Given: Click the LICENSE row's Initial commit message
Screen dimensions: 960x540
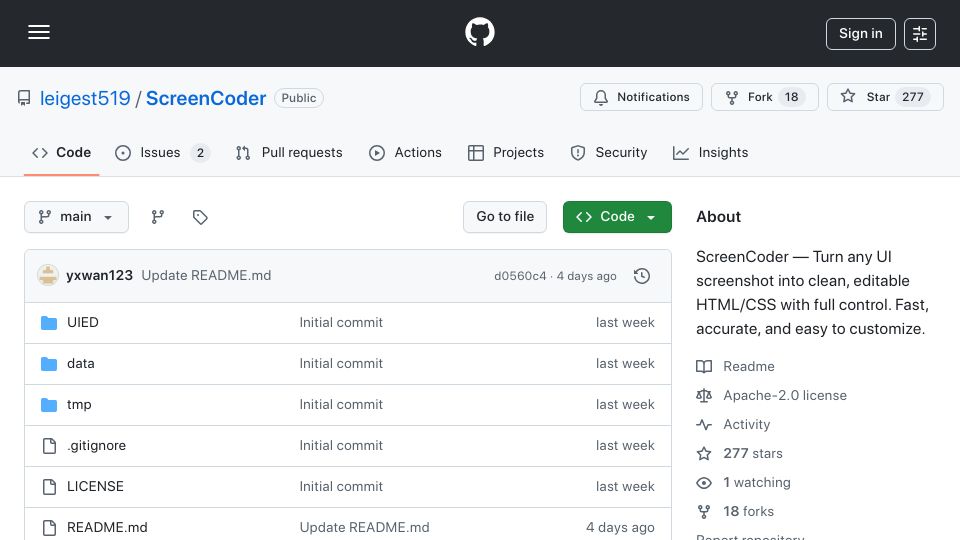Looking at the screenshot, I should point(341,487).
